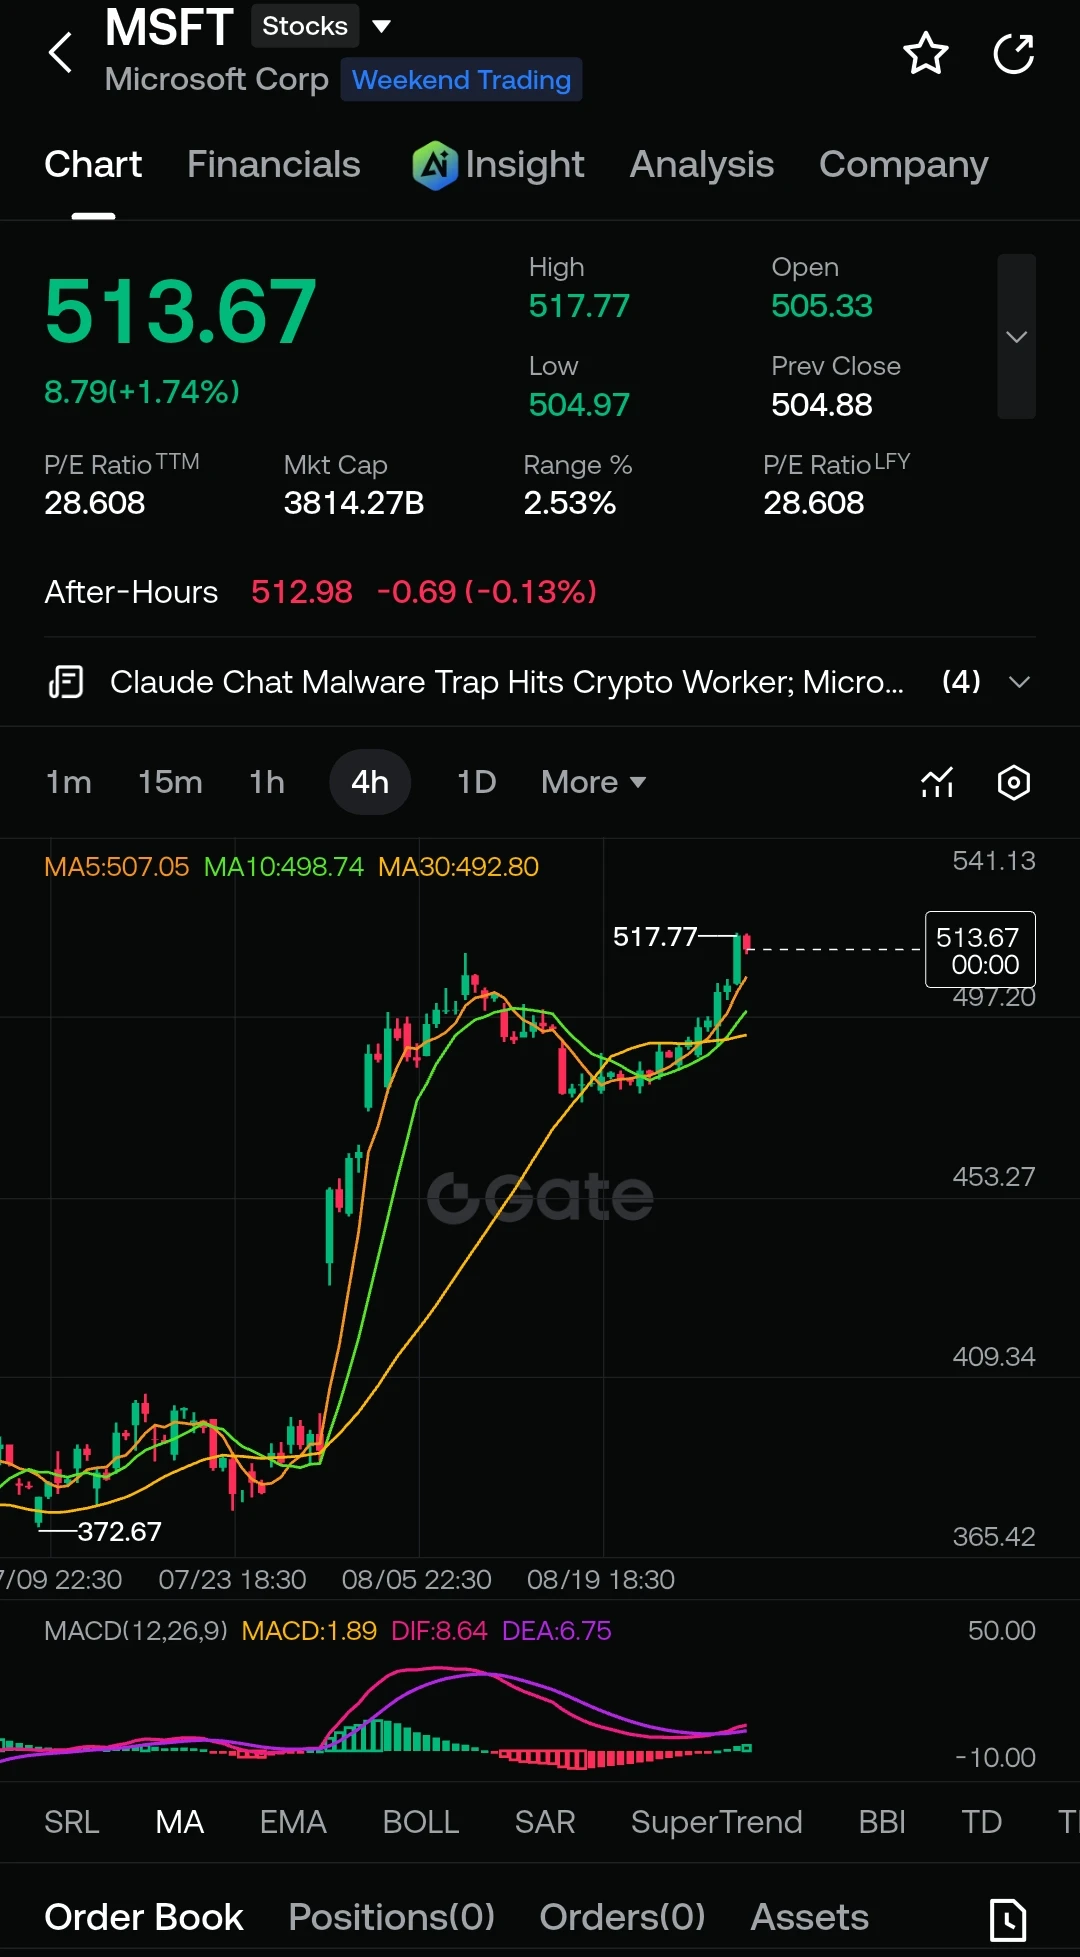The image size is (1080, 1957).
Task: Enable the BOLL indicator
Action: coord(420,1822)
